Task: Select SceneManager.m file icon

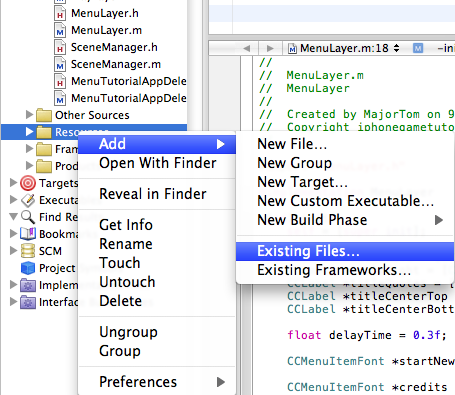Action: tap(60, 64)
